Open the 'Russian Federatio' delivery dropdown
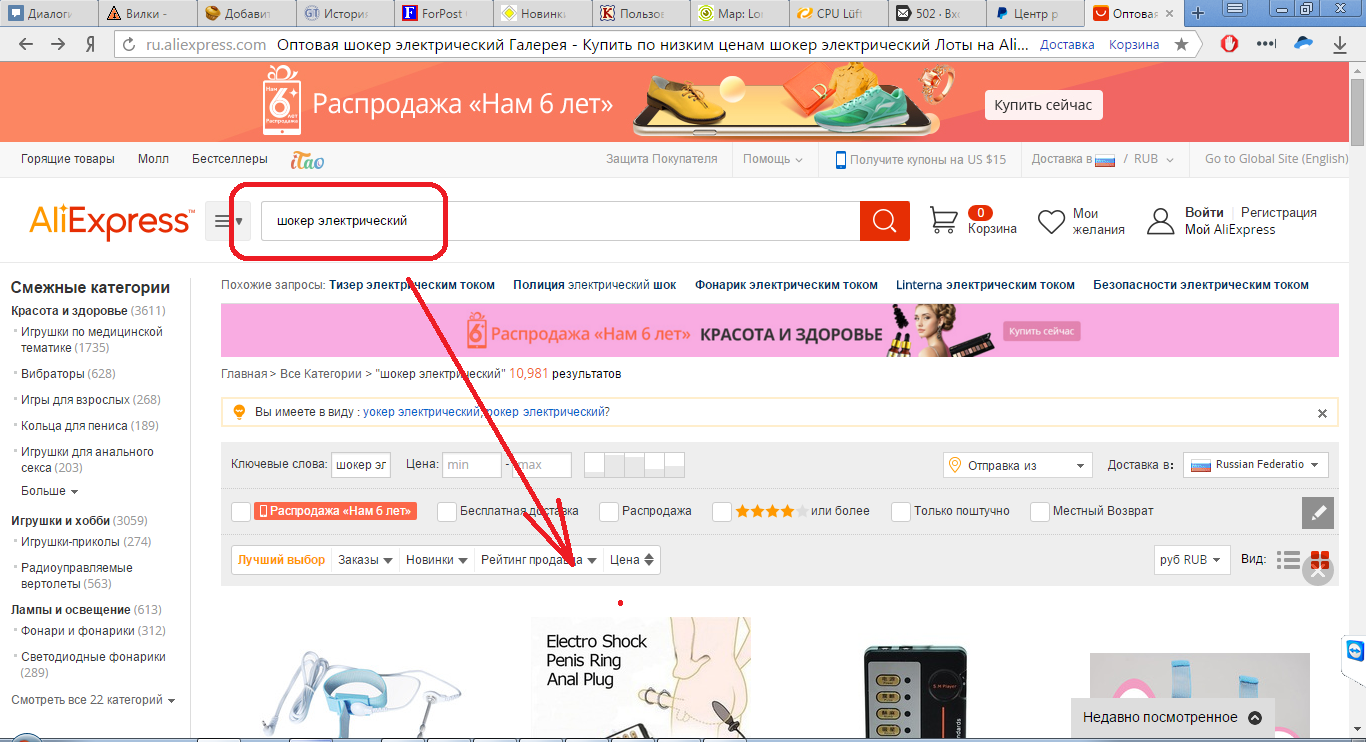Image resolution: width=1366 pixels, height=742 pixels. pos(1256,465)
